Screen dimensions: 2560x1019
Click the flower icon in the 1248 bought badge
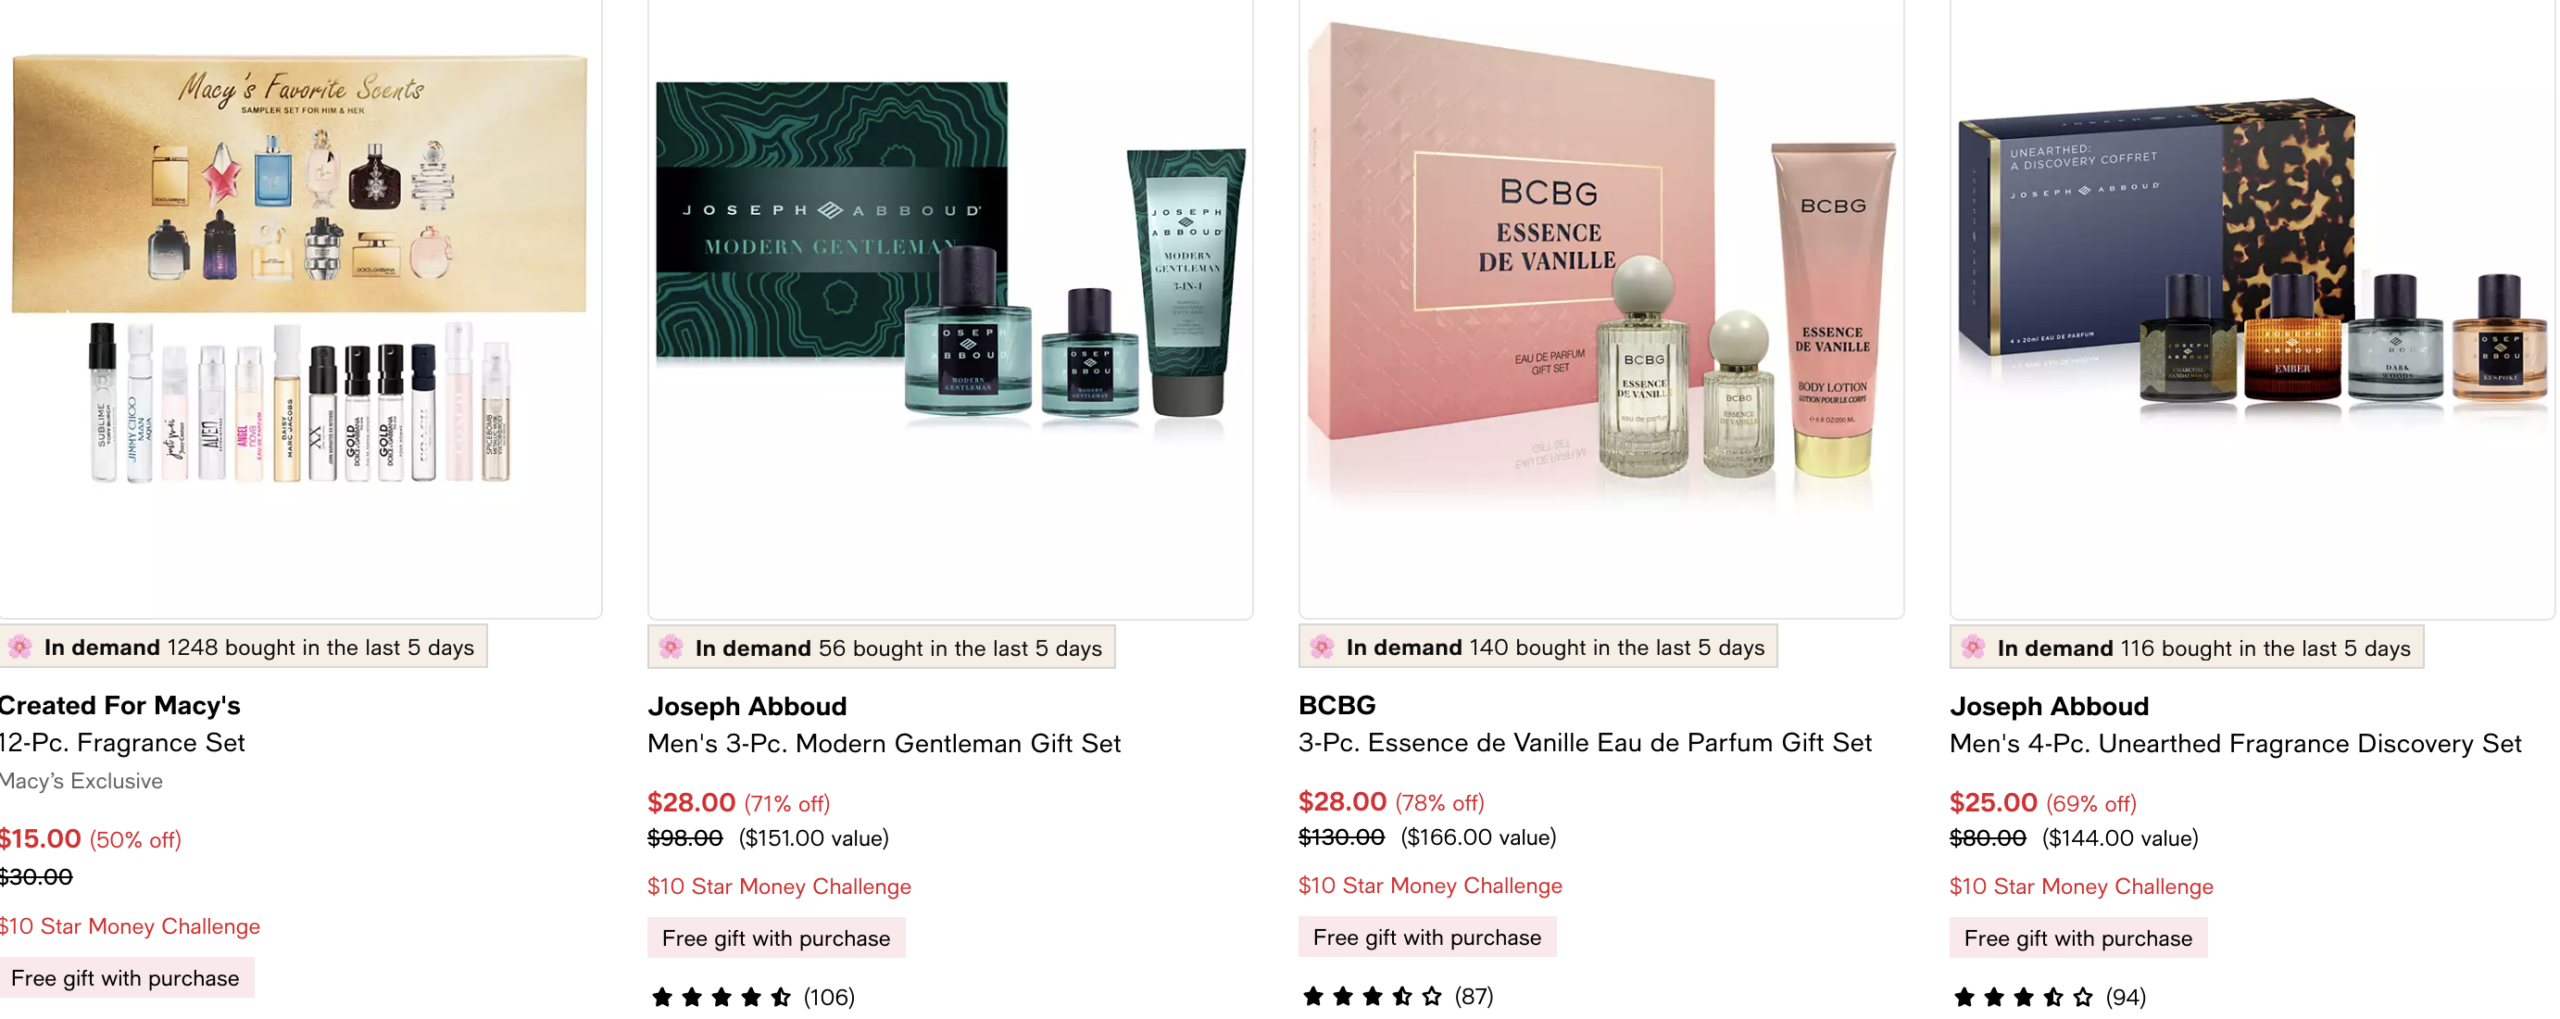coord(20,646)
